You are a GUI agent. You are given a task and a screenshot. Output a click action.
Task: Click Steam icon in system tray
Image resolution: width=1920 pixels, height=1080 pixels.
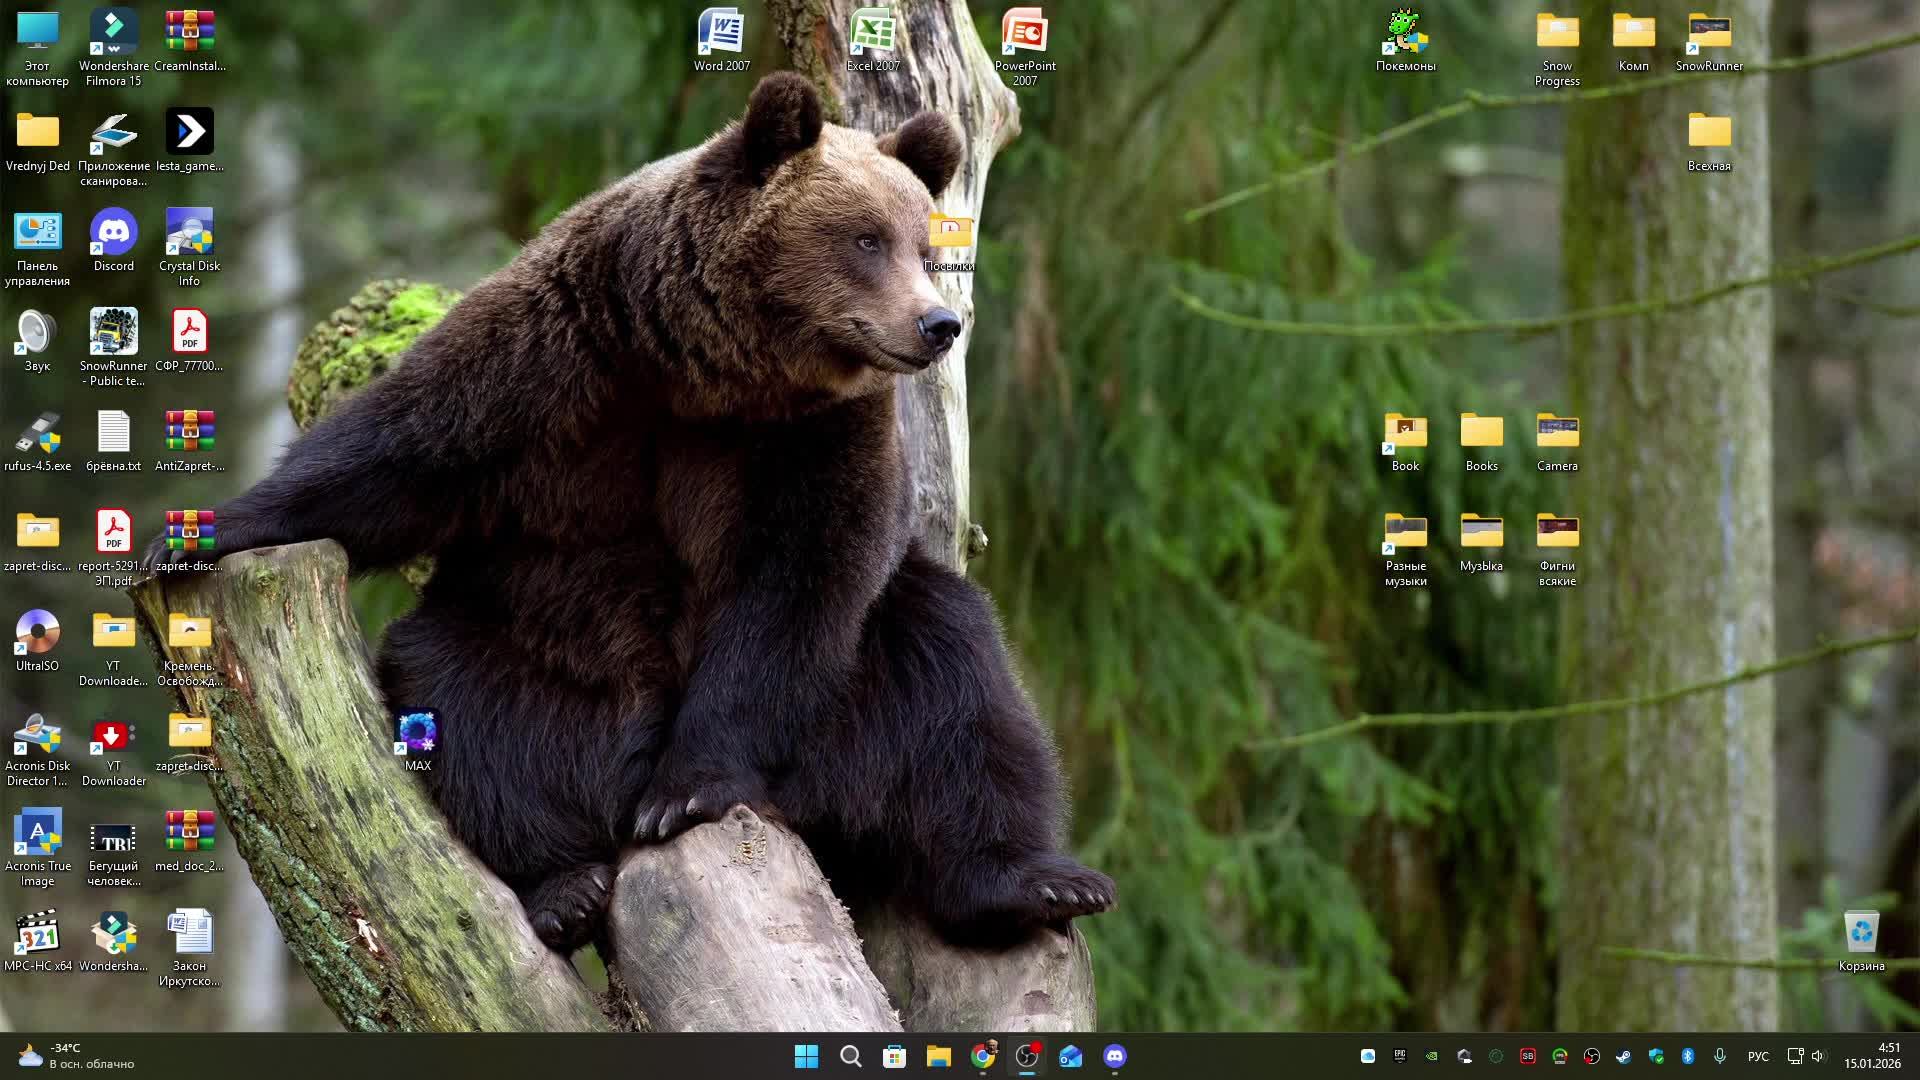click(x=1623, y=1056)
